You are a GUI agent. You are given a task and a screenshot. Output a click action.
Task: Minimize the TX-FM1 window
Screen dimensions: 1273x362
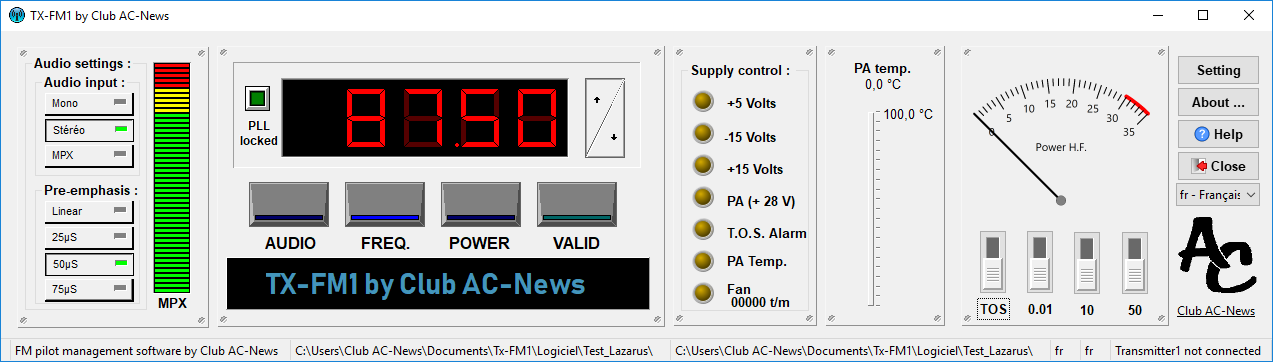pos(1158,15)
